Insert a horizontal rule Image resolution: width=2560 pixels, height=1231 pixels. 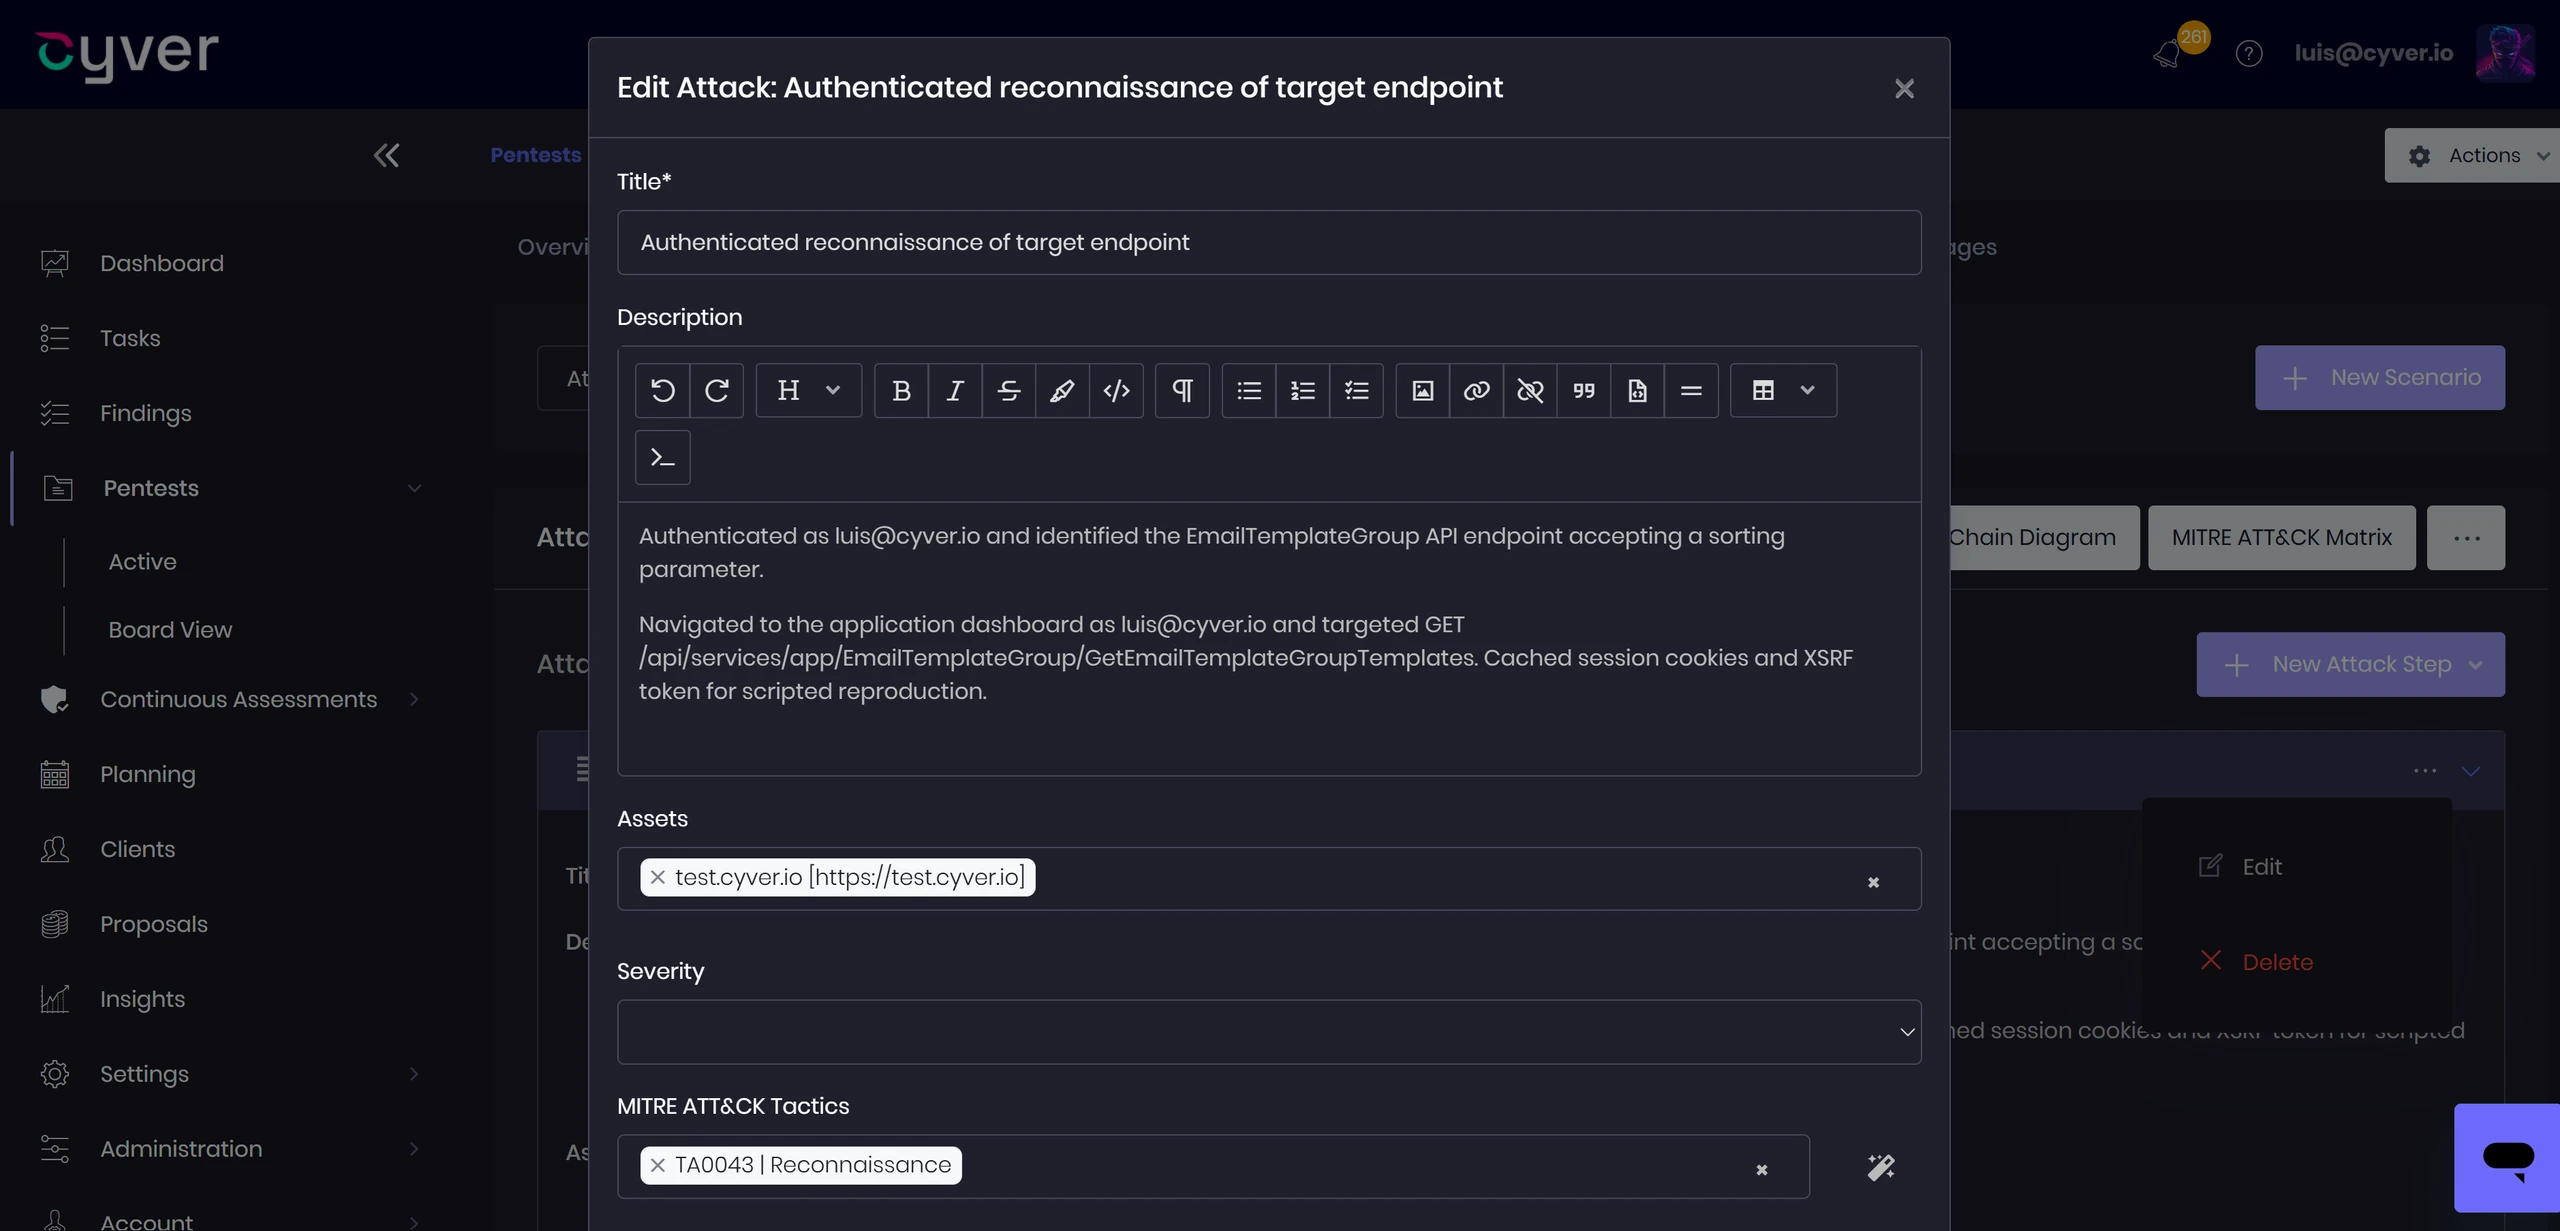(1691, 390)
